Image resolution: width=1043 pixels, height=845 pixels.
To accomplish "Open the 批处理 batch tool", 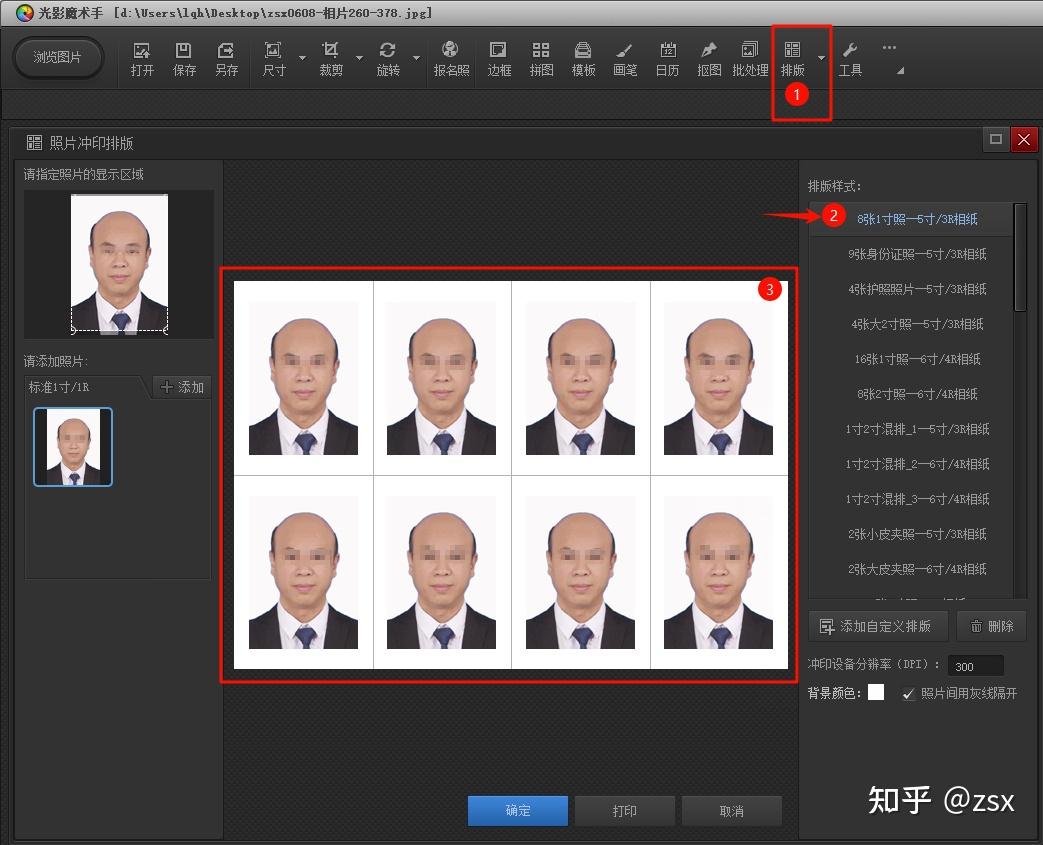I will tap(750, 59).
